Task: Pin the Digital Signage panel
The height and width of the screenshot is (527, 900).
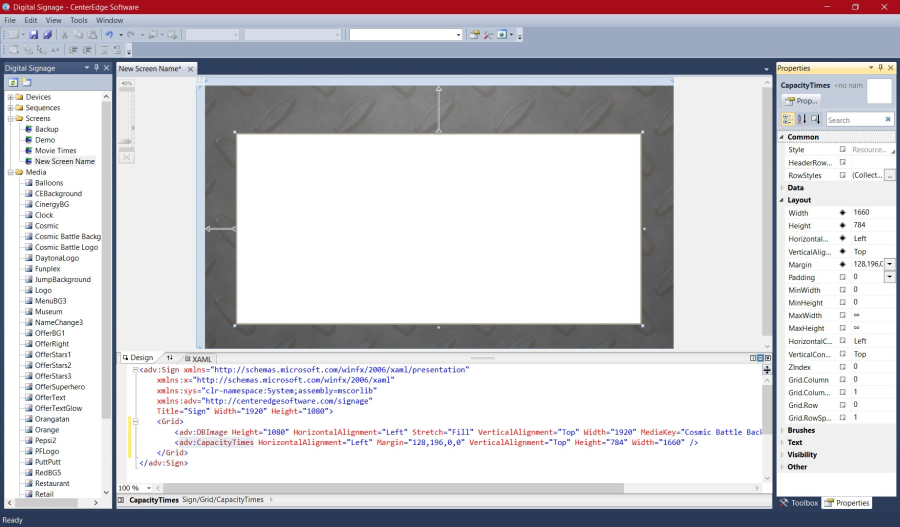Action: tap(96, 68)
